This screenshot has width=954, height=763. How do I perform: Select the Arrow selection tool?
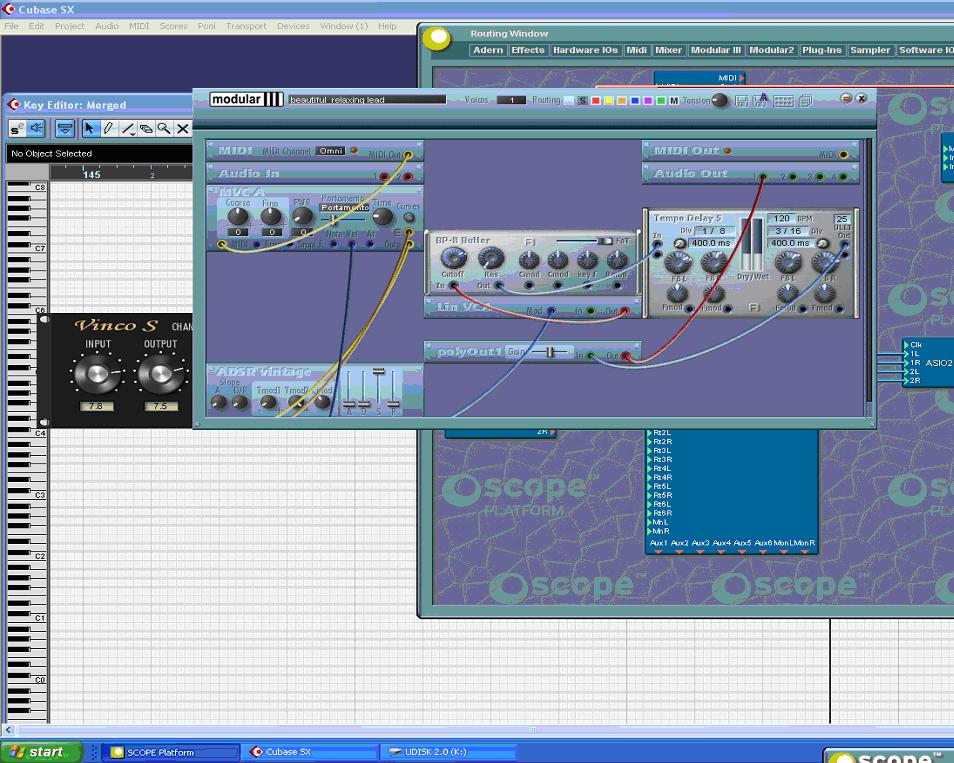pyautogui.click(x=89, y=128)
